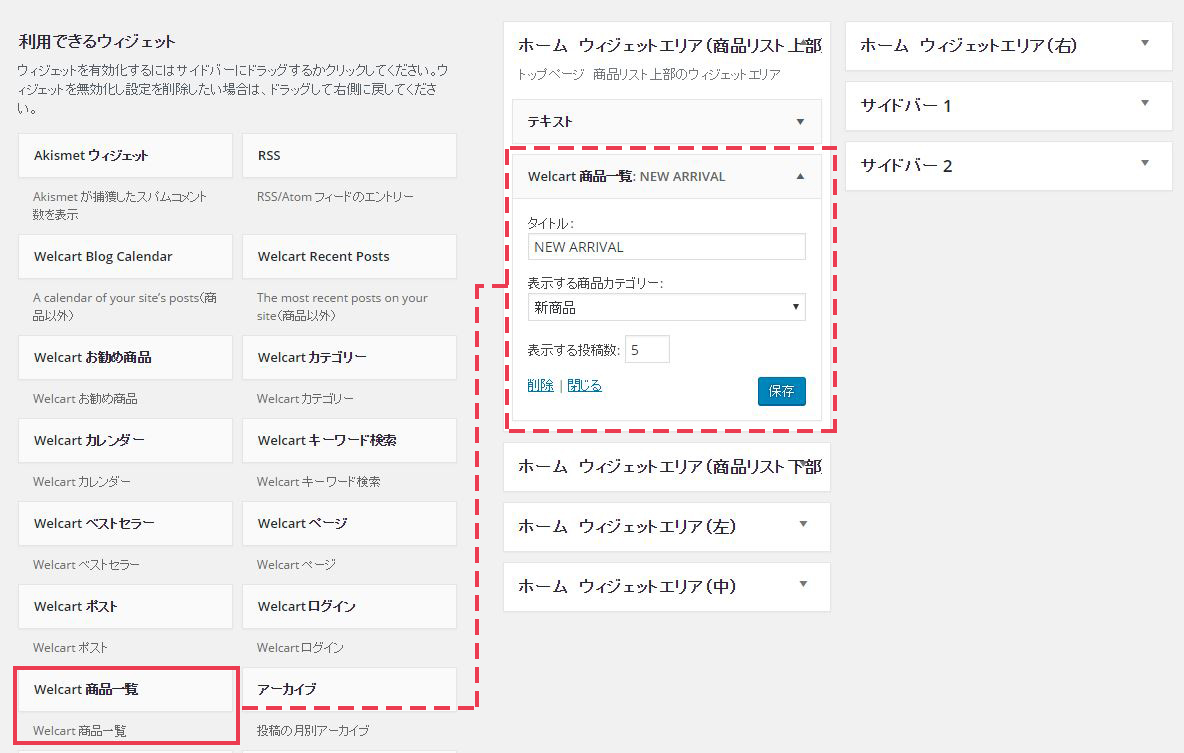The height and width of the screenshot is (753, 1184).
Task: Expand ホーム ウィジェットエリア（左） arrow
Action: click(x=803, y=524)
